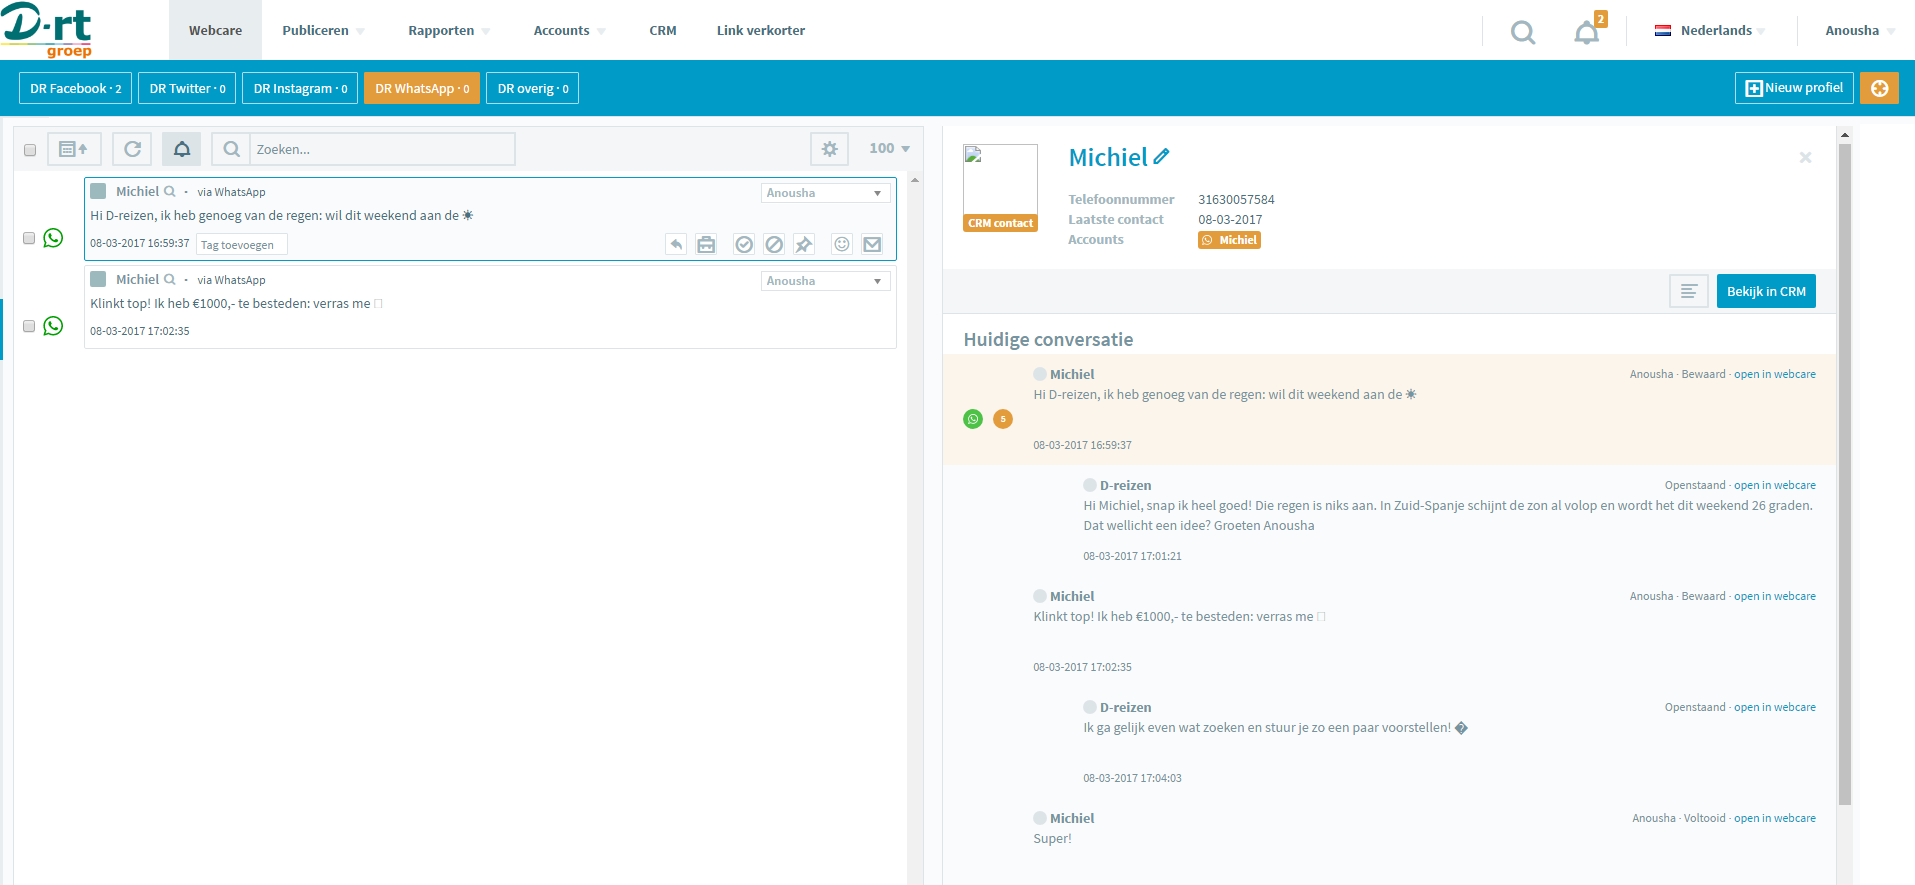Click the briefcase case icon on first message

(706, 244)
